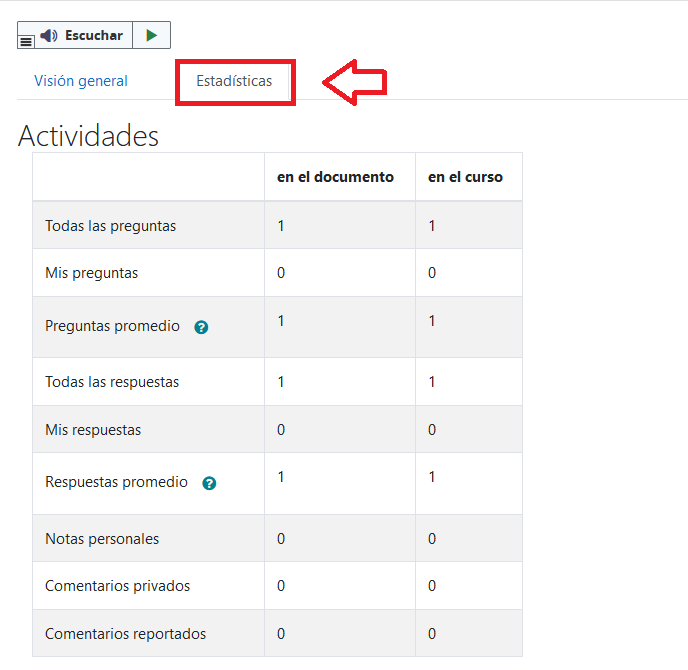Click the Escuchar speaker button
688x670 pixels.
tap(82, 35)
